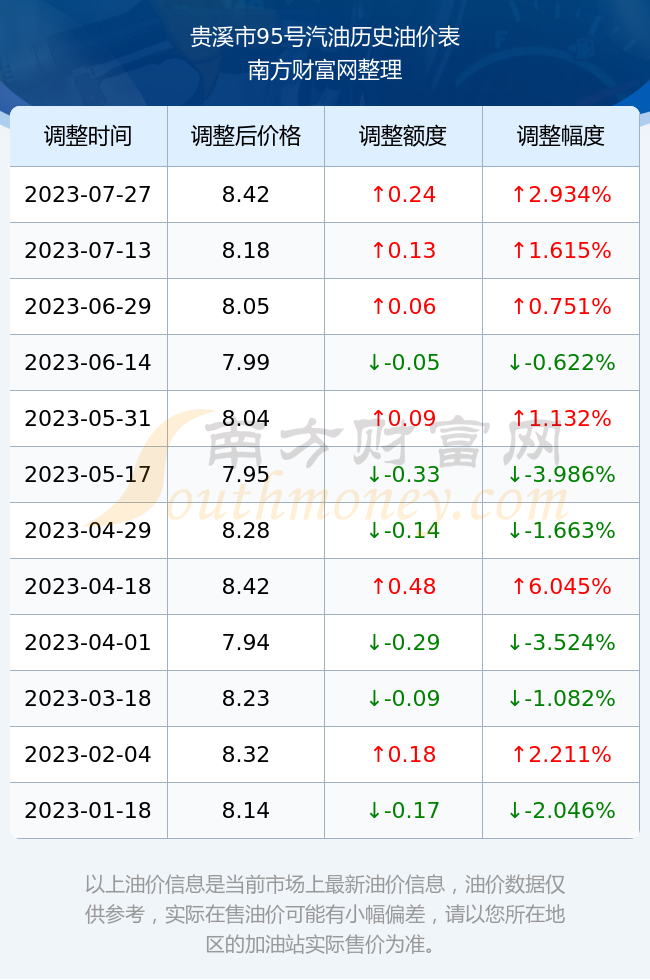Click the green down arrow -0.05 value
Image resolution: width=650 pixels, height=980 pixels.
[x=403, y=362]
